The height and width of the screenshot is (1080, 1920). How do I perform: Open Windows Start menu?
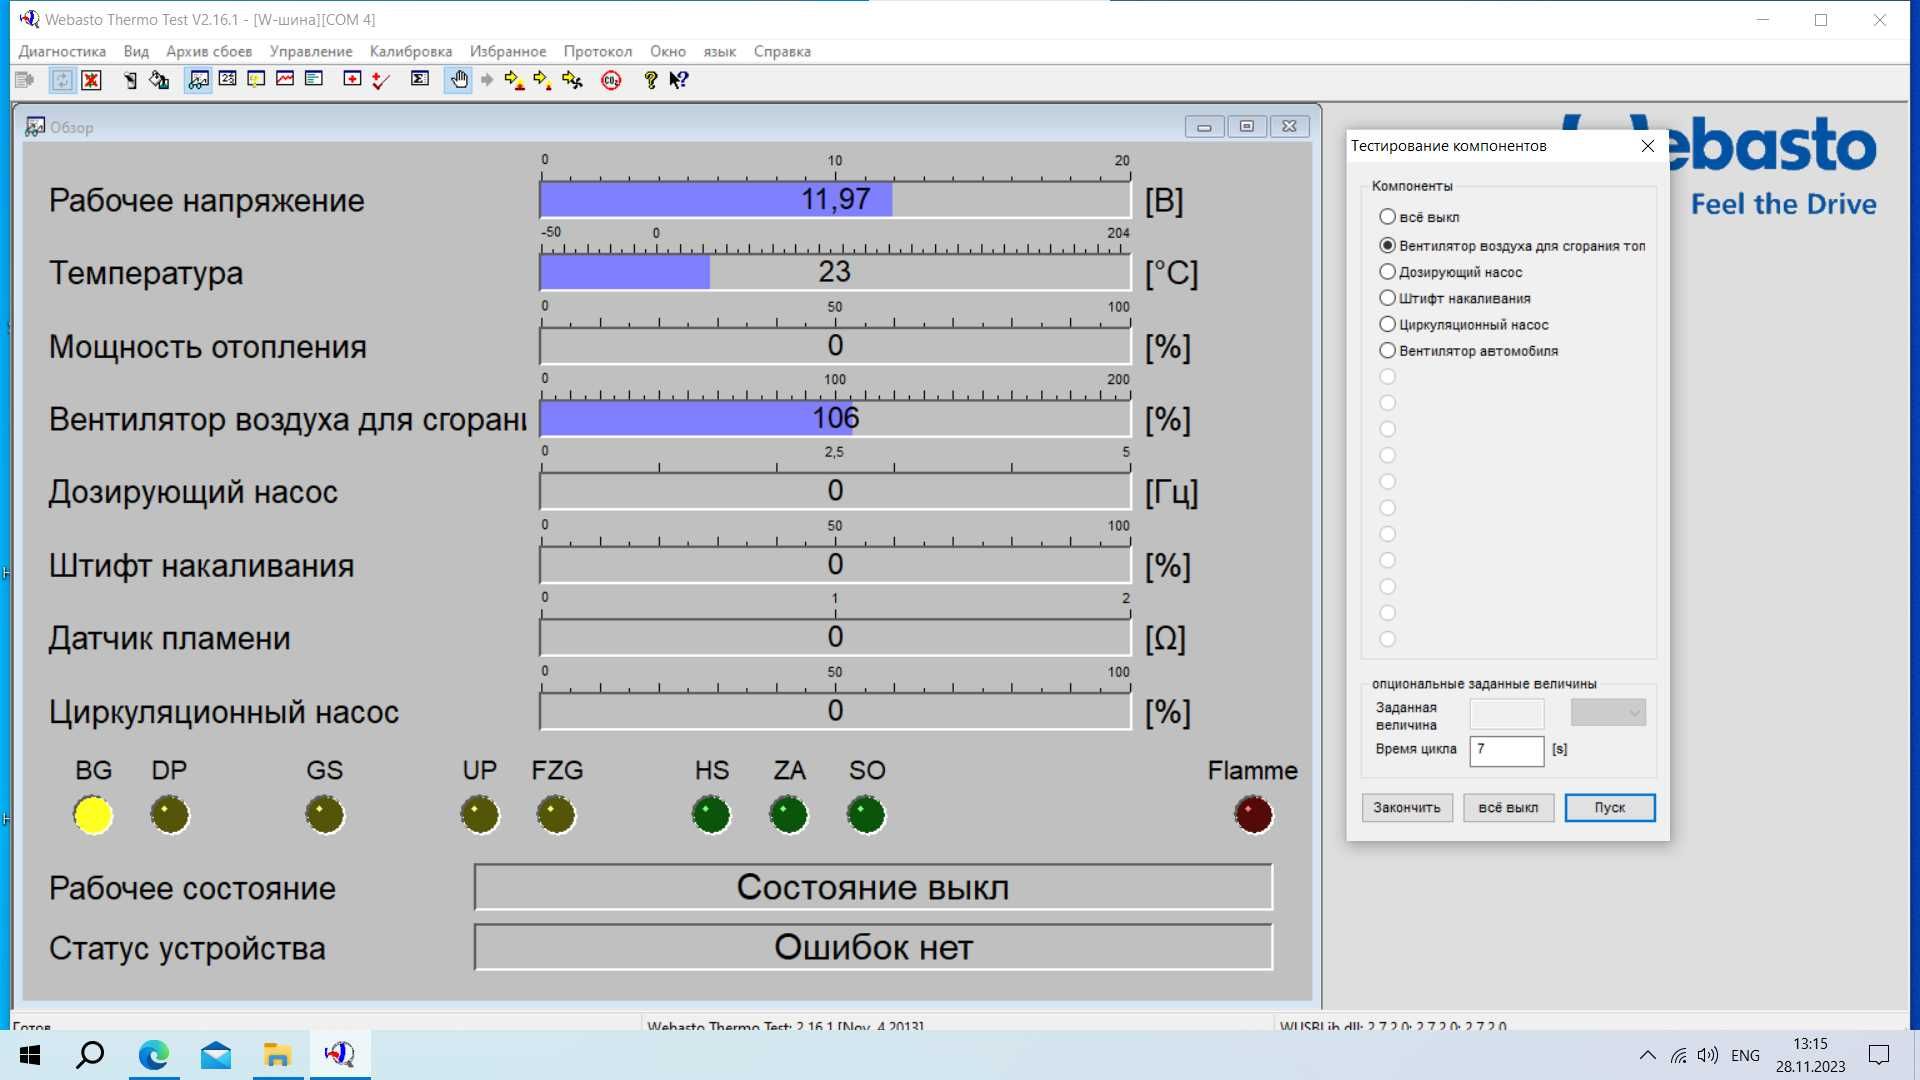30,1055
